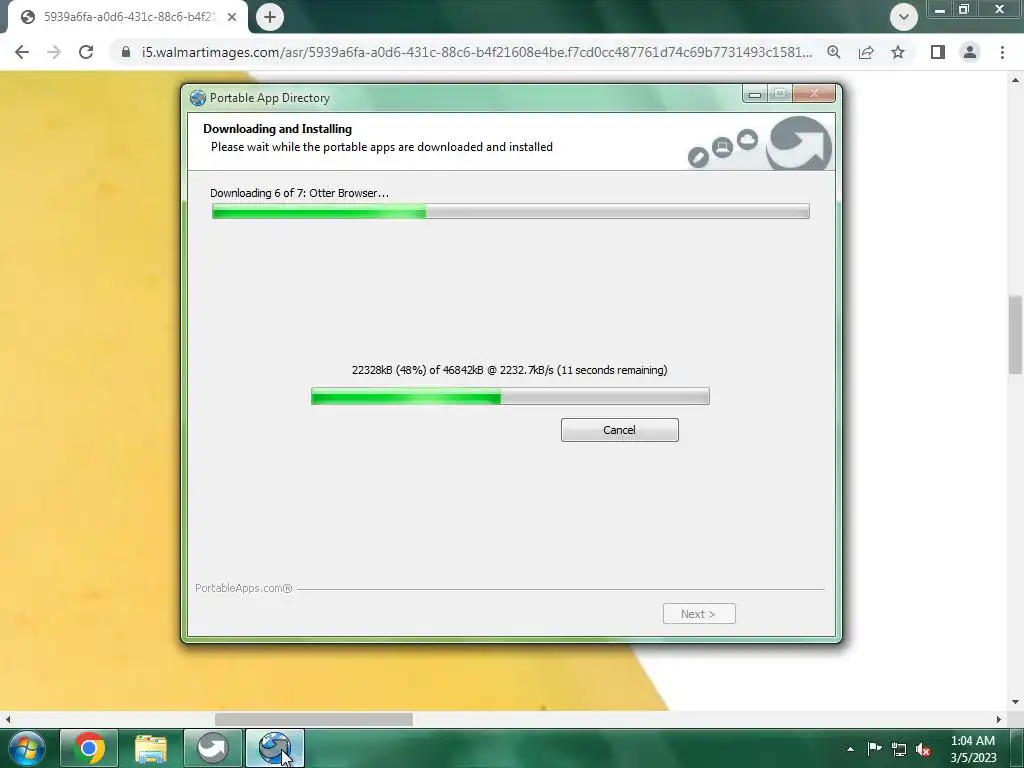Click the Portable App Directory taskbar button
The width and height of the screenshot is (1024, 768).
point(275,748)
